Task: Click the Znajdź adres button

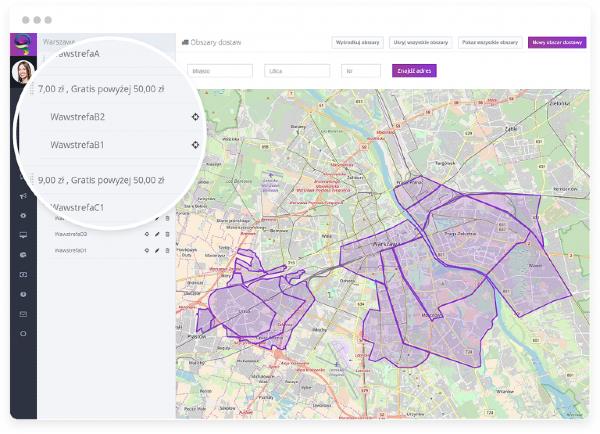Action: tap(414, 71)
